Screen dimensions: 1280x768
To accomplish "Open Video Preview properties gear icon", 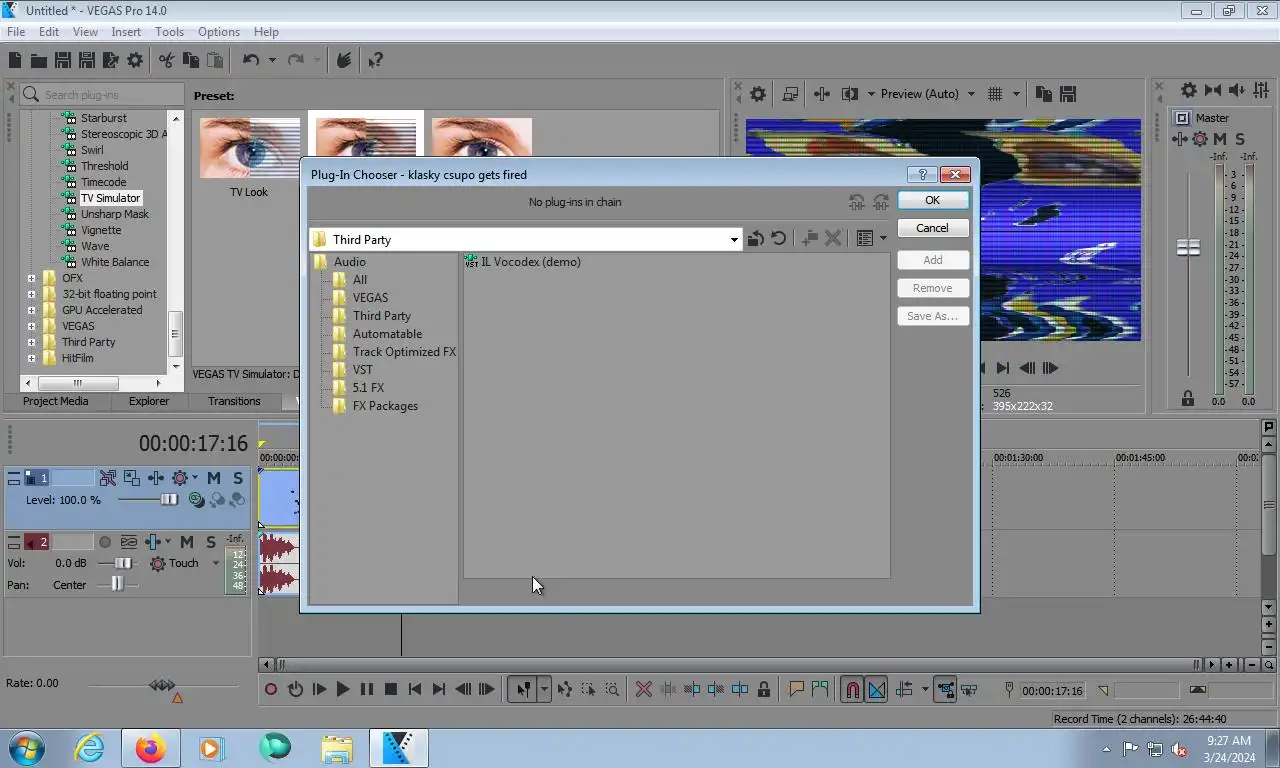I will pyautogui.click(x=758, y=94).
